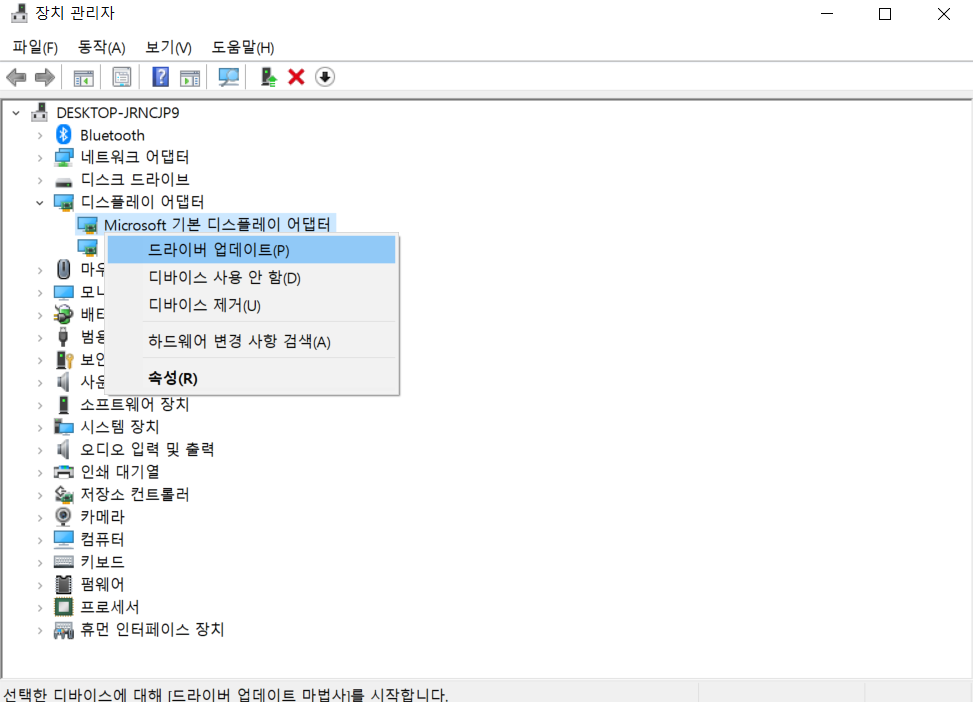Click the 컴퓨터 monitor icon
The image size is (973, 702).
pyautogui.click(x=63, y=539)
